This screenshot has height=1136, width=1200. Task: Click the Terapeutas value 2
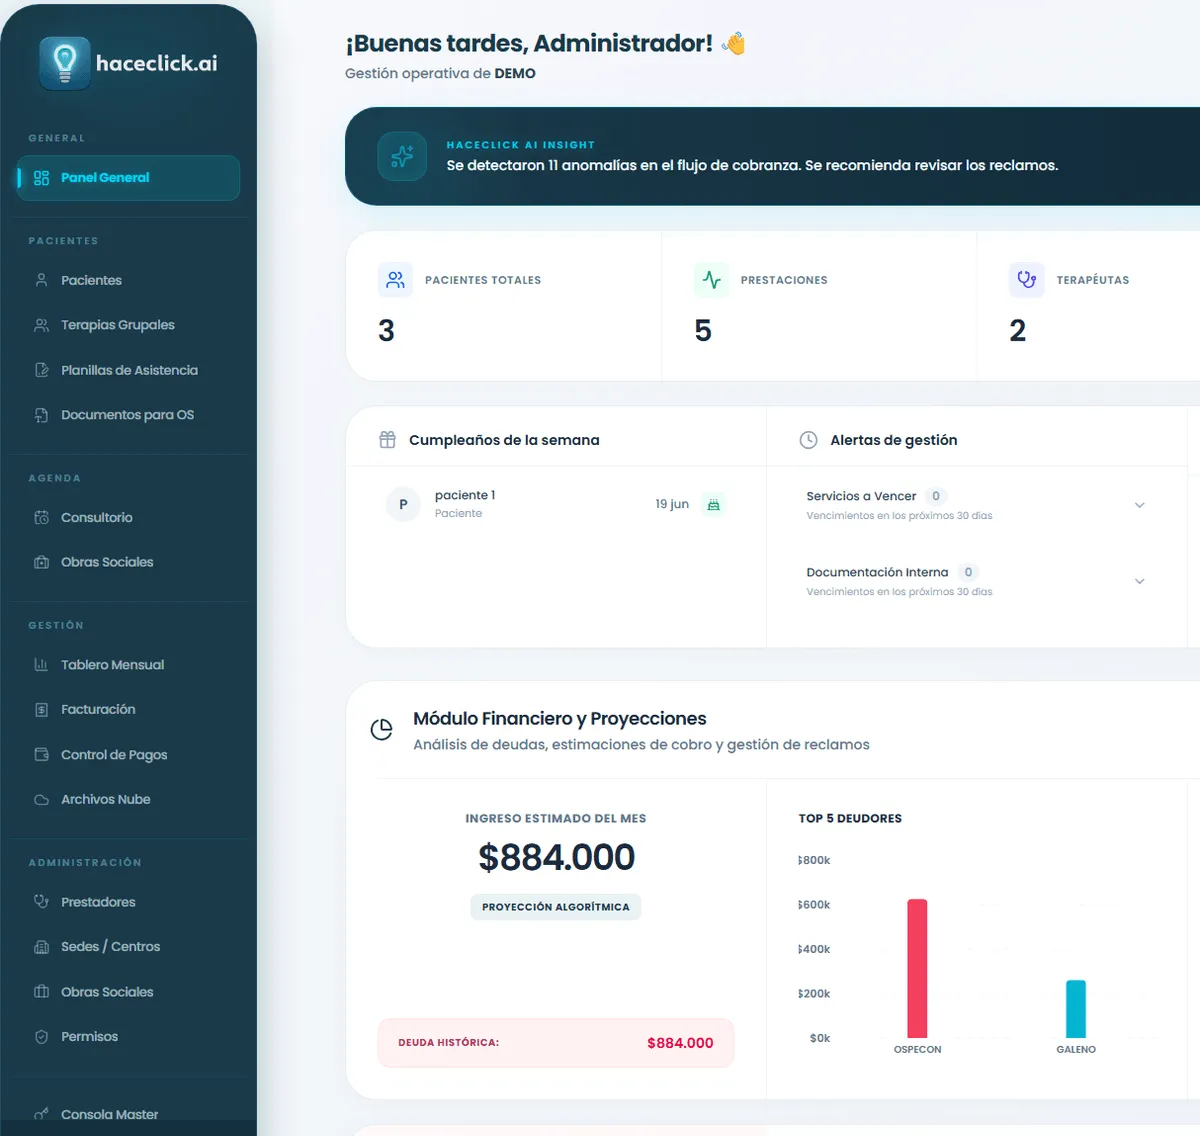click(1018, 331)
